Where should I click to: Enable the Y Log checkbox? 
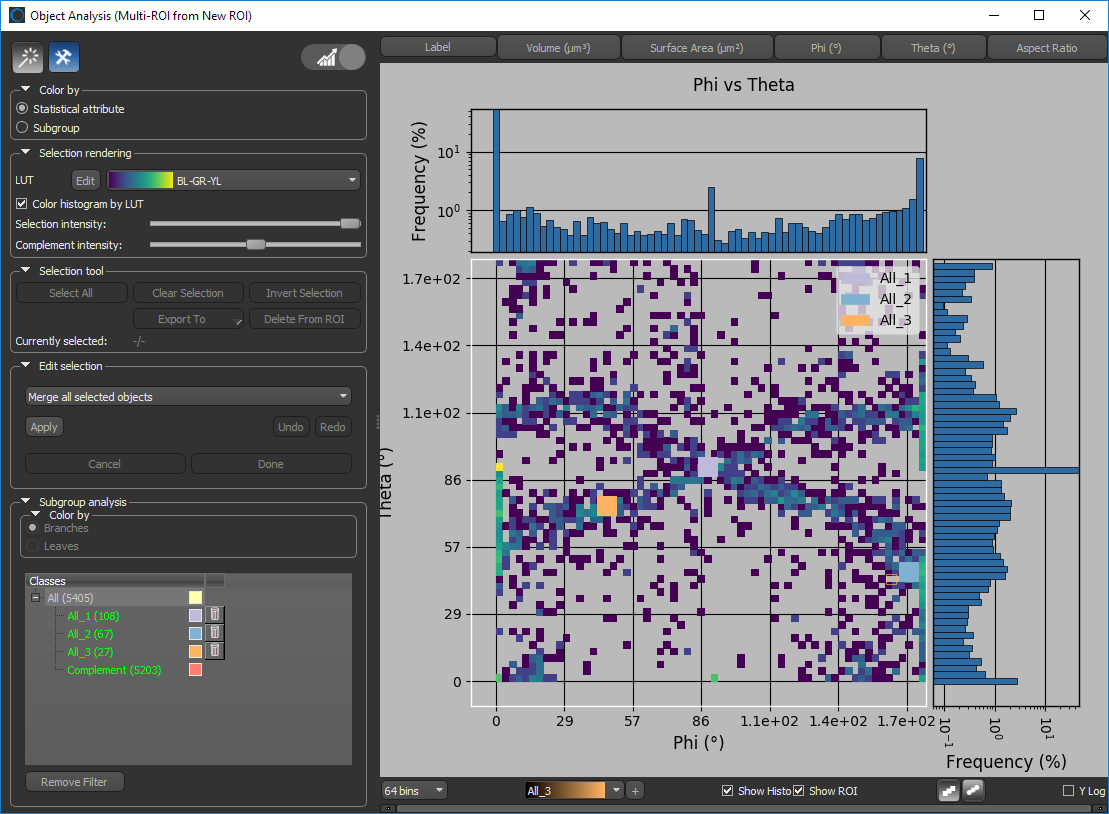(x=1068, y=791)
